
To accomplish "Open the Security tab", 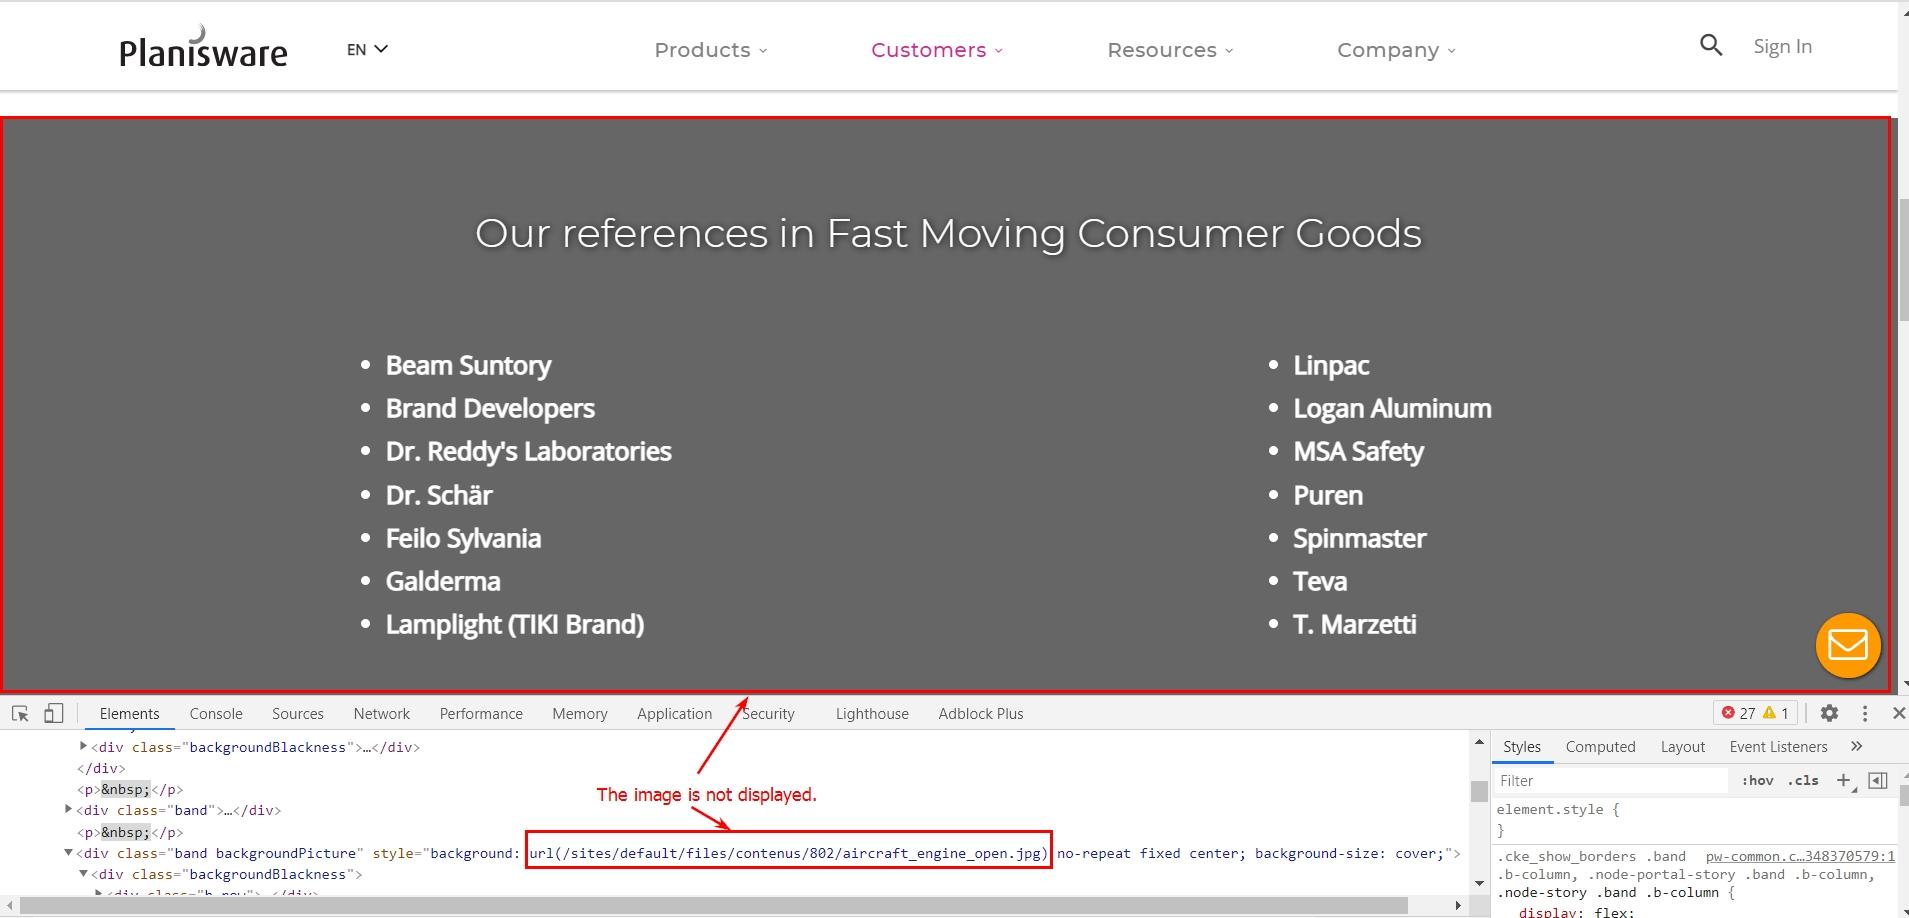I will pyautogui.click(x=768, y=713).
